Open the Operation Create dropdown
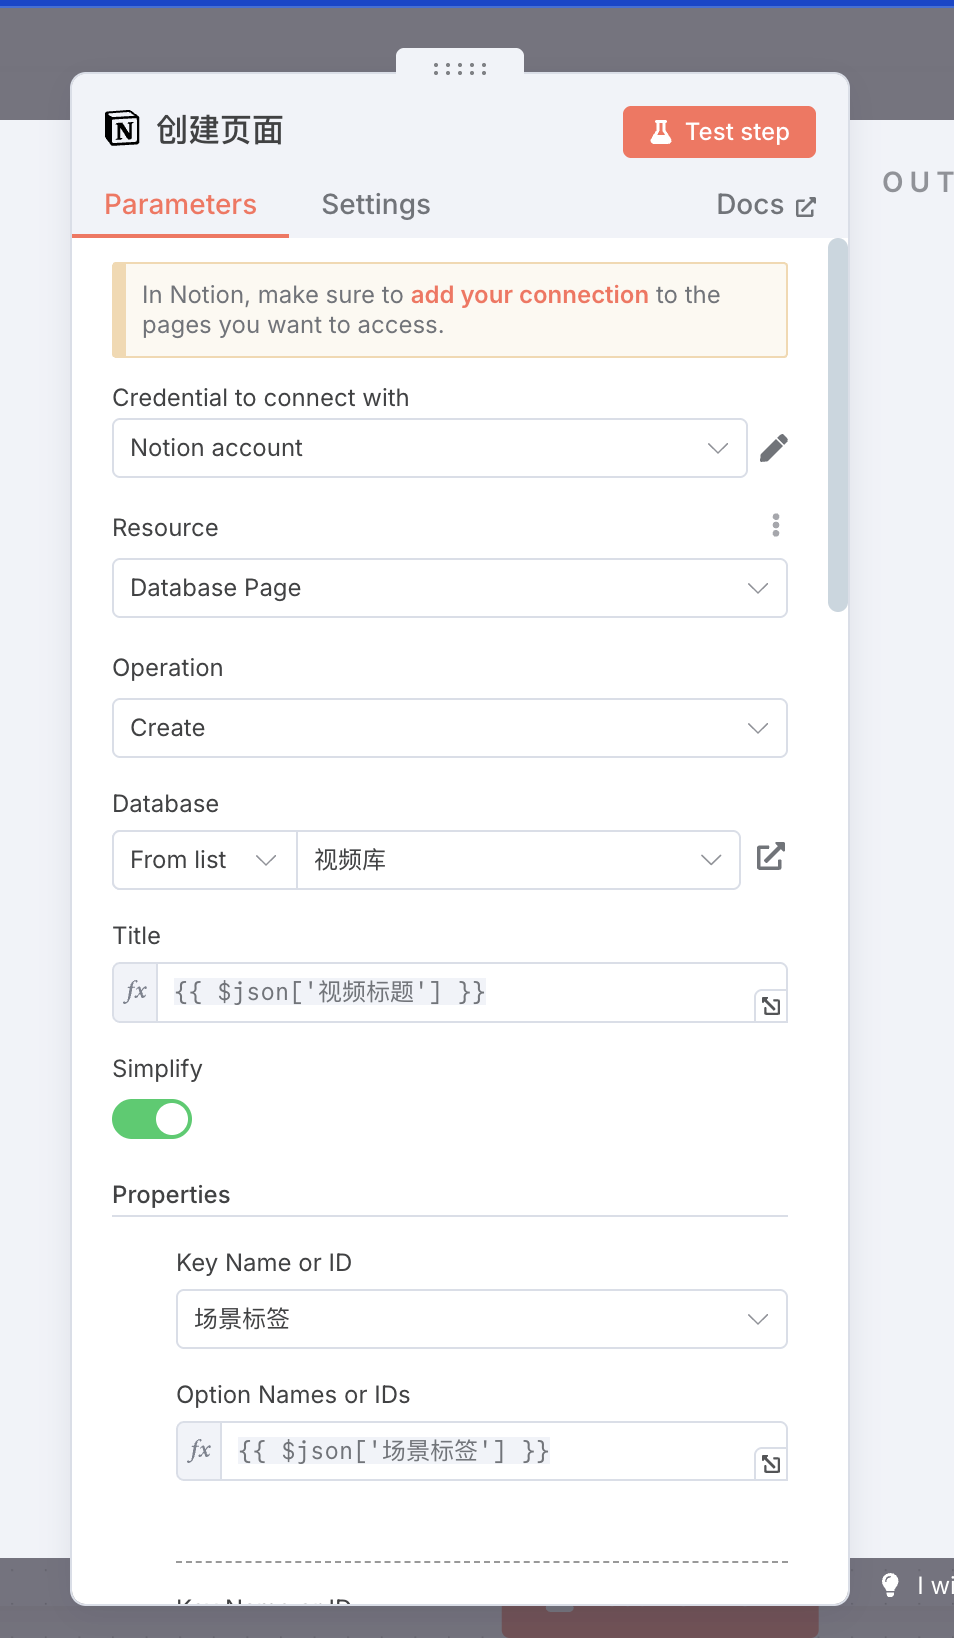Screen dimensions: 954x1638 pos(450,728)
